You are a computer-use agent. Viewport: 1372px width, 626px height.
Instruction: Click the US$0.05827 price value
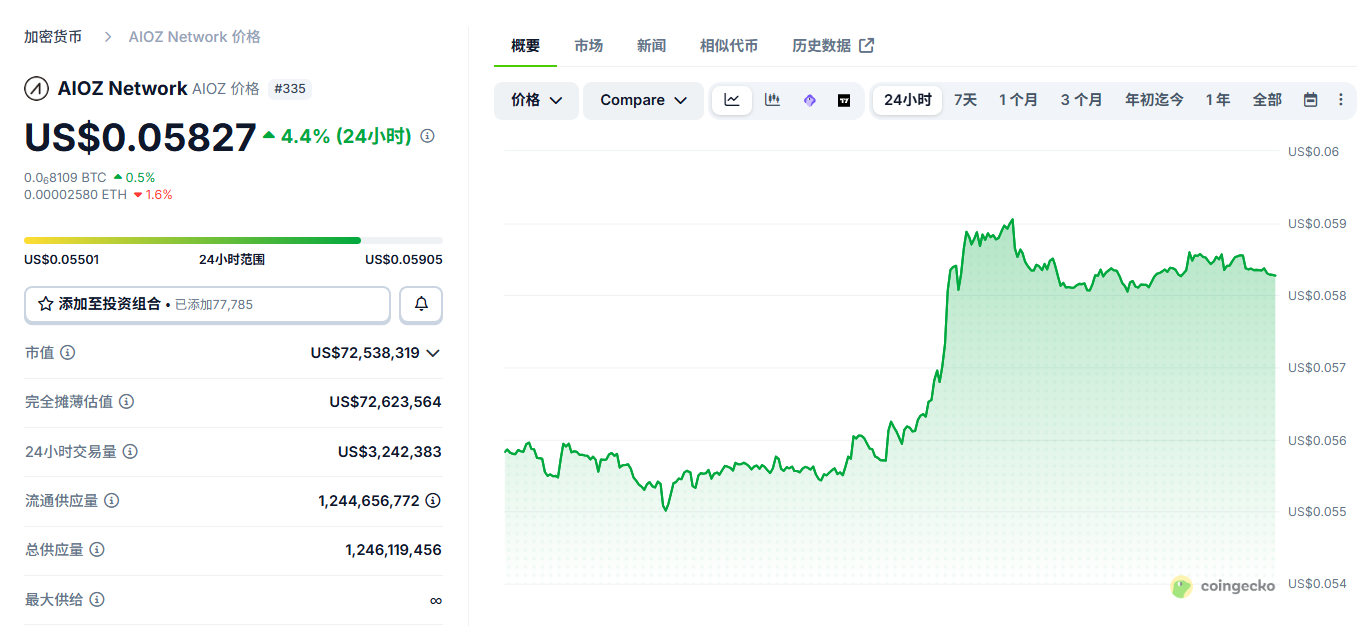tap(140, 137)
